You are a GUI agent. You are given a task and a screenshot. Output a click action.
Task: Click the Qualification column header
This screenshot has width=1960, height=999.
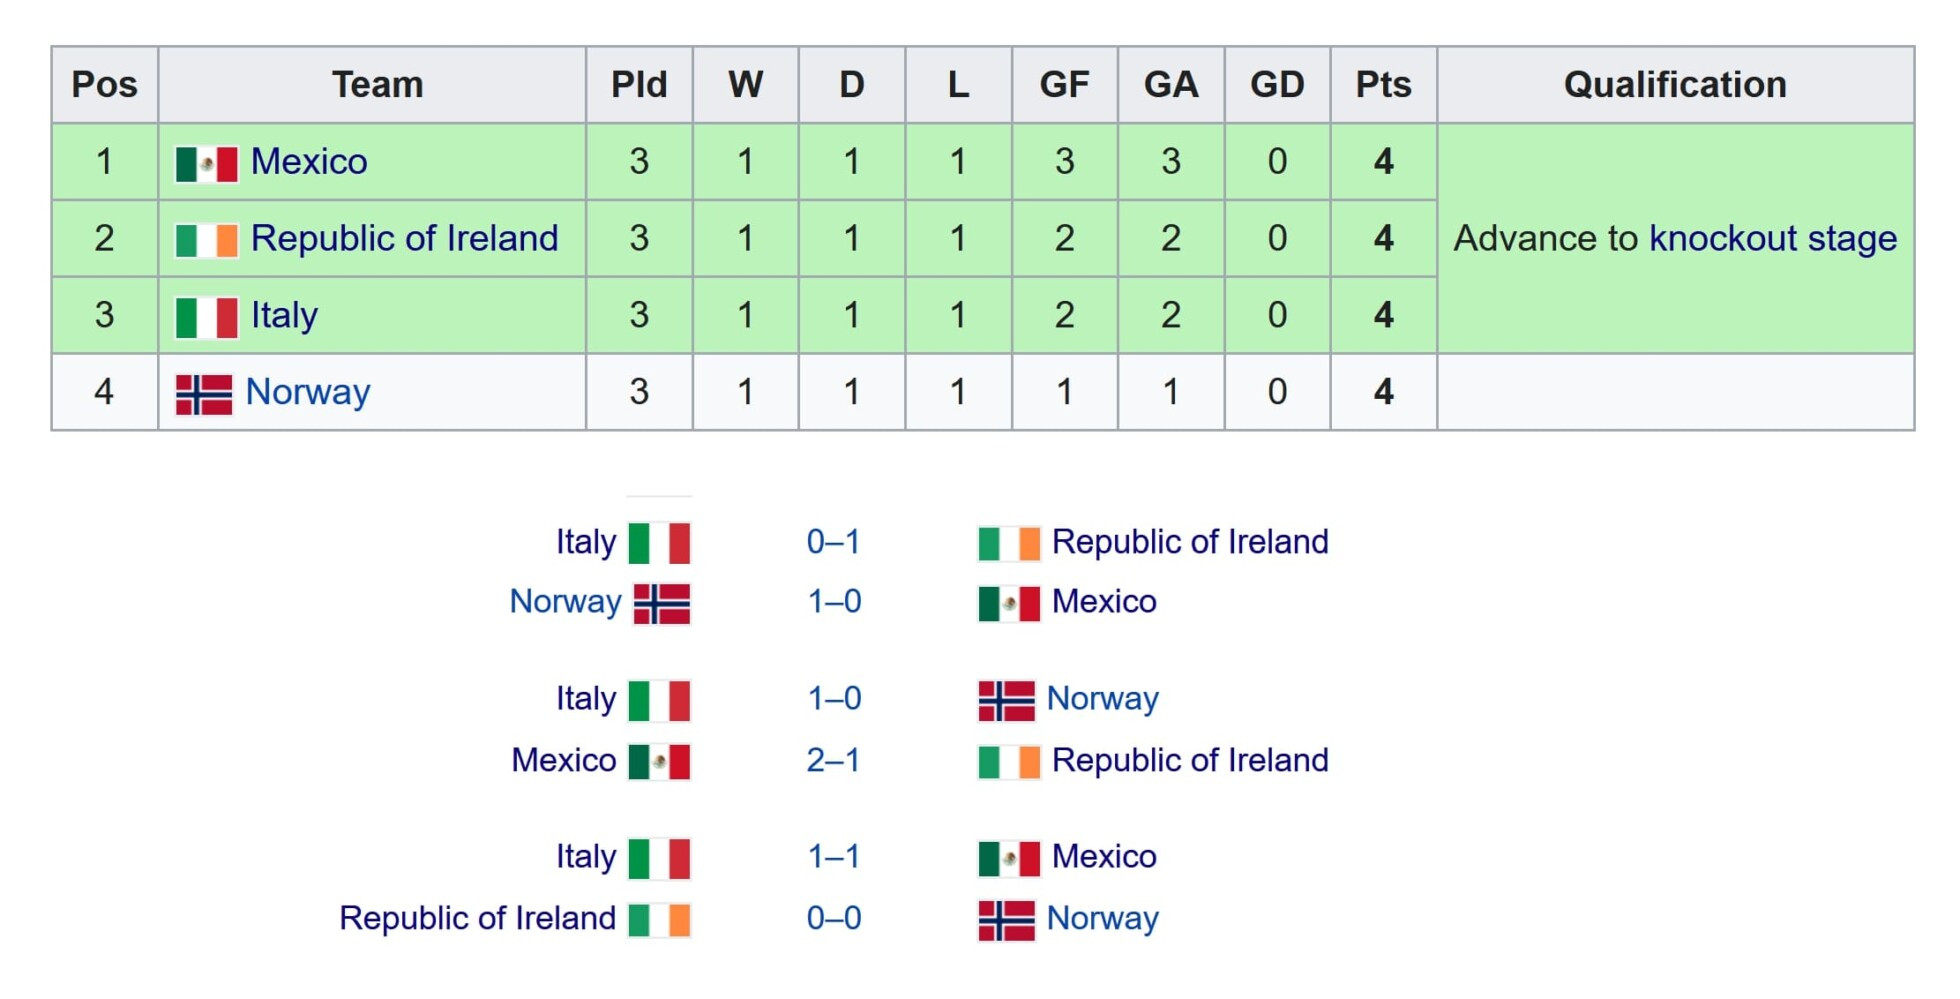click(1675, 85)
